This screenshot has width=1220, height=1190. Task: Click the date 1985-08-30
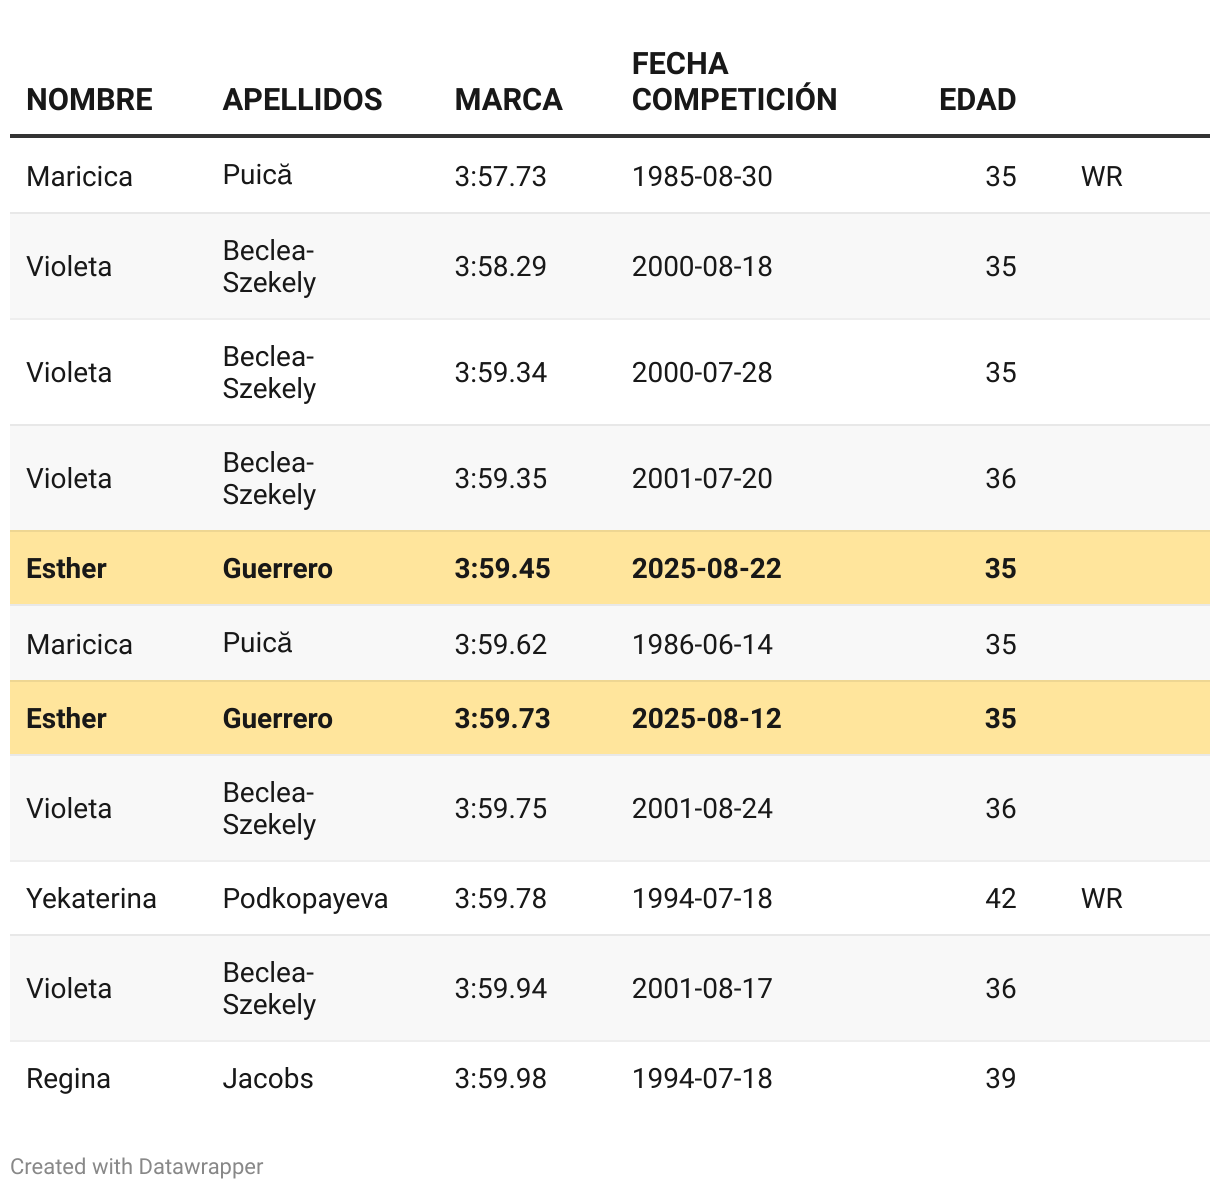pyautogui.click(x=702, y=176)
